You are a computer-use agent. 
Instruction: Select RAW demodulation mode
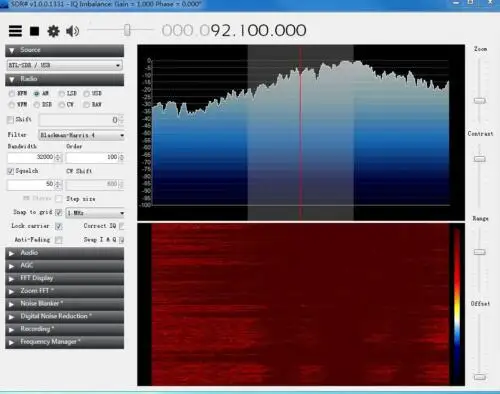[86, 105]
